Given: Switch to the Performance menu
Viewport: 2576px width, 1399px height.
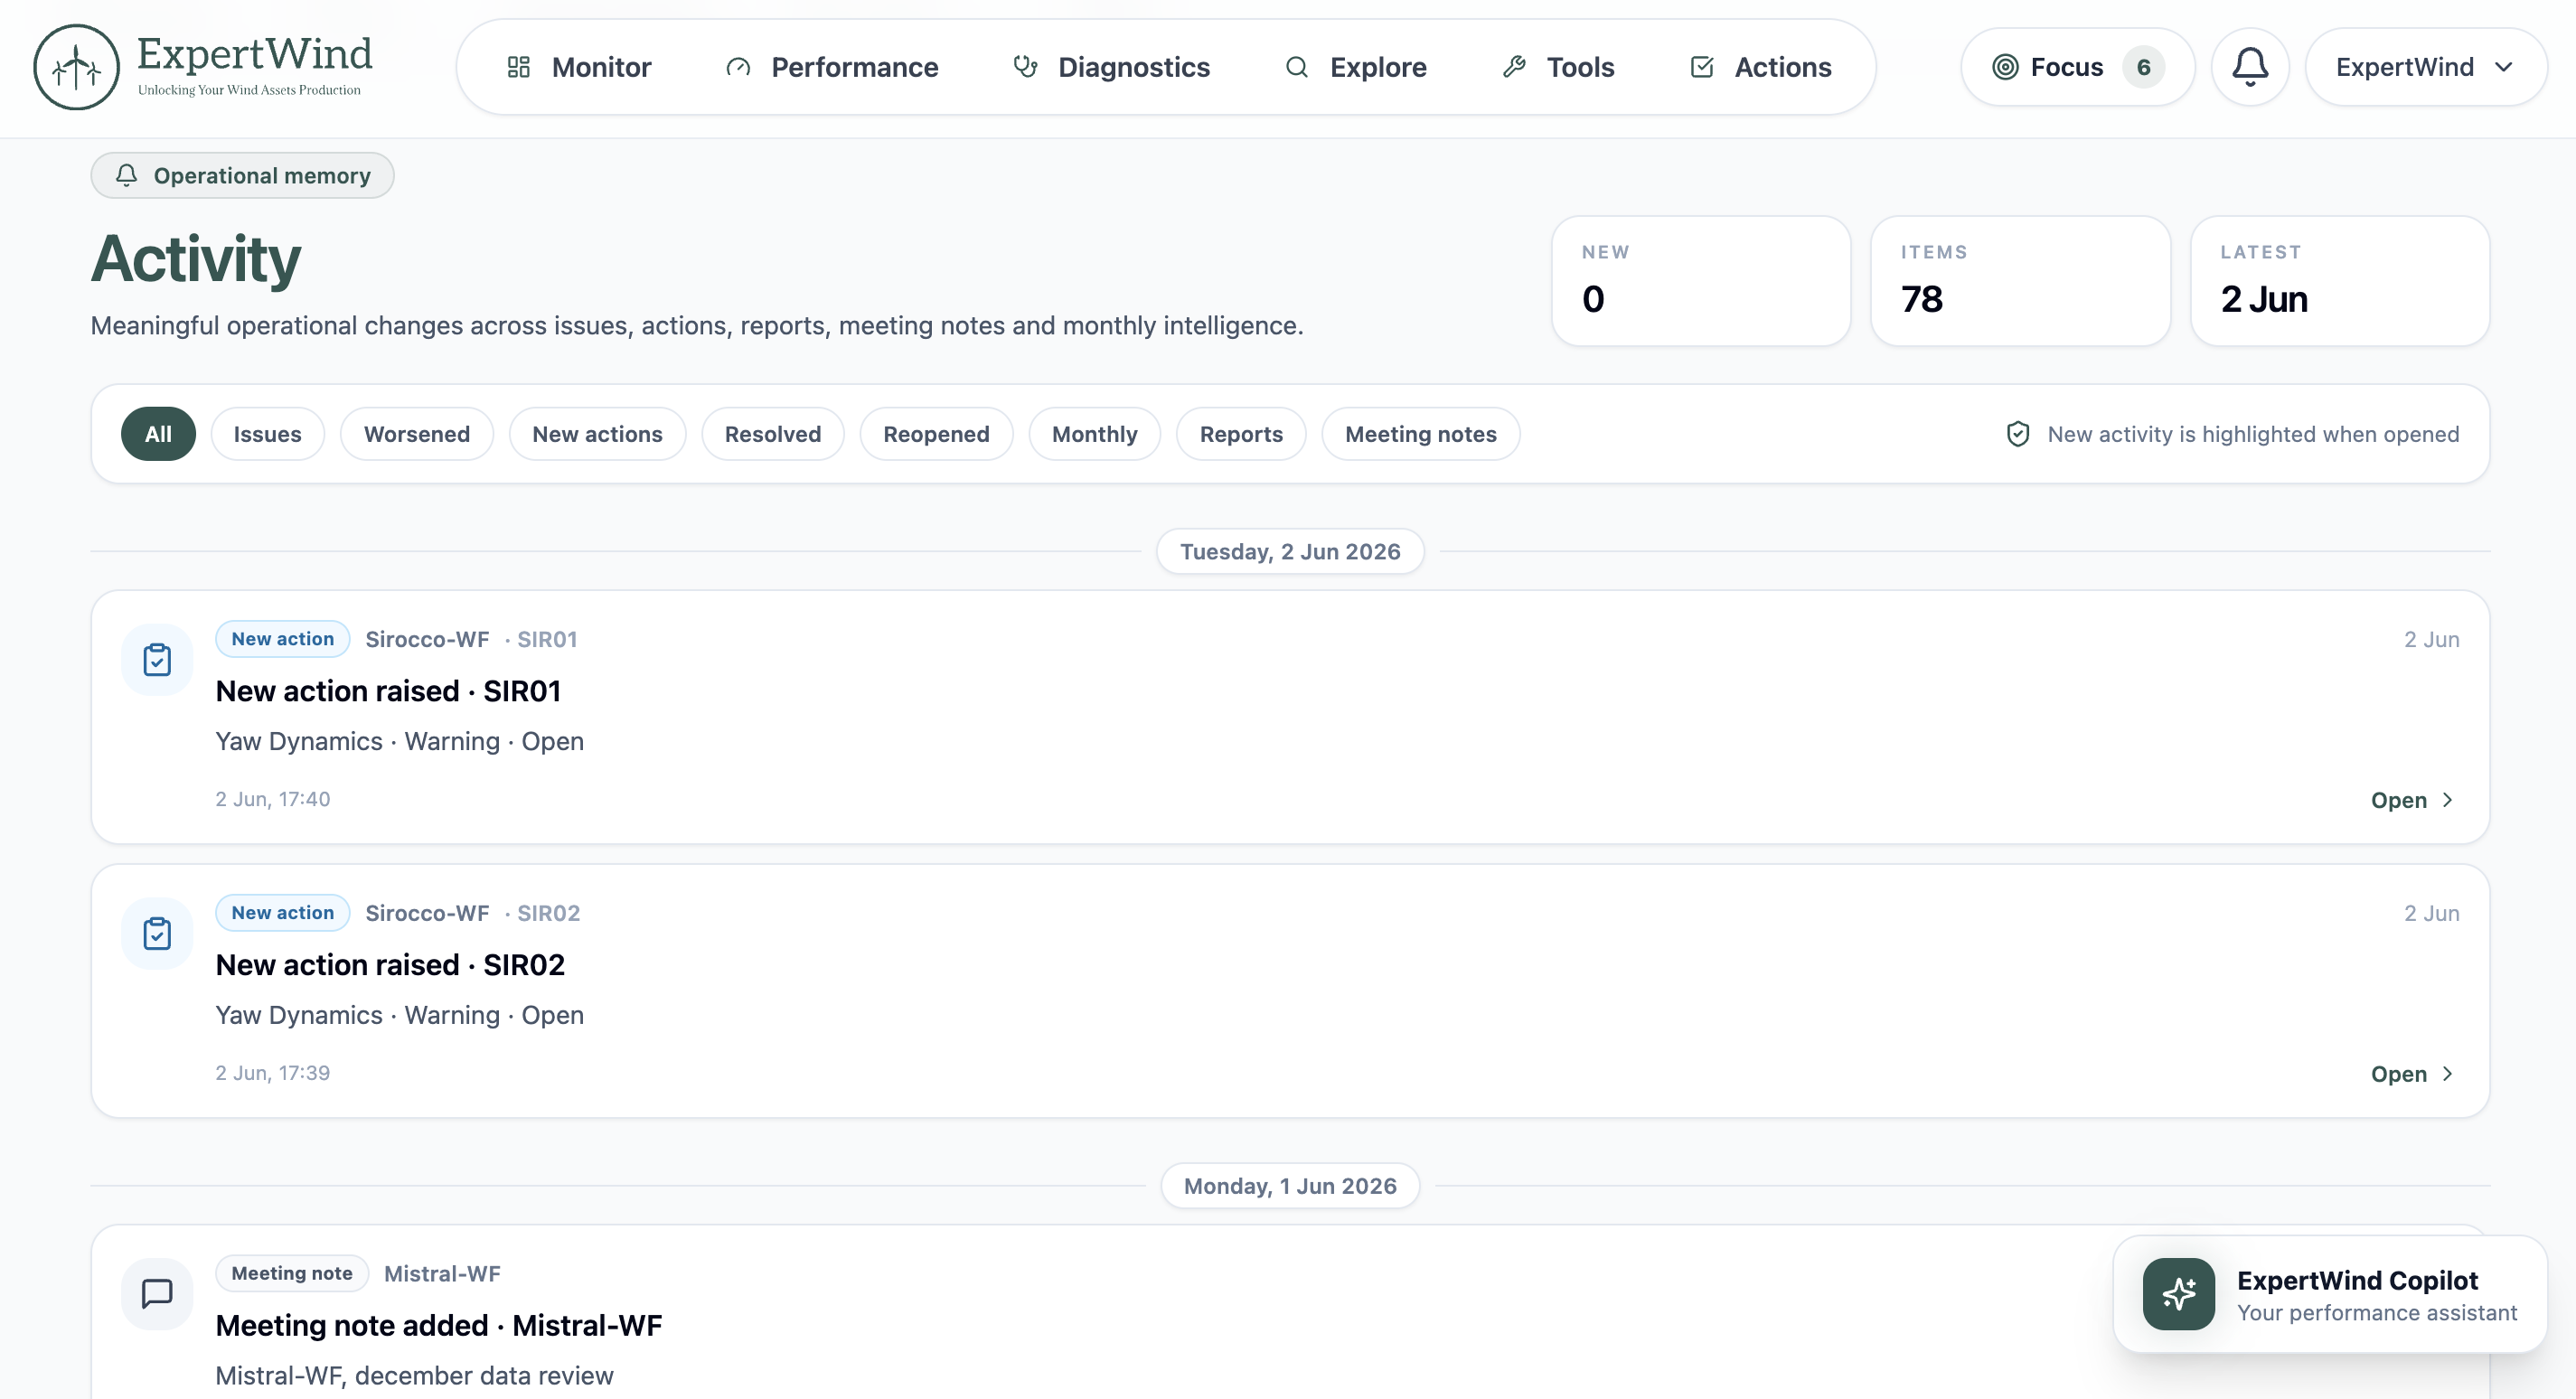Looking at the screenshot, I should (x=832, y=67).
